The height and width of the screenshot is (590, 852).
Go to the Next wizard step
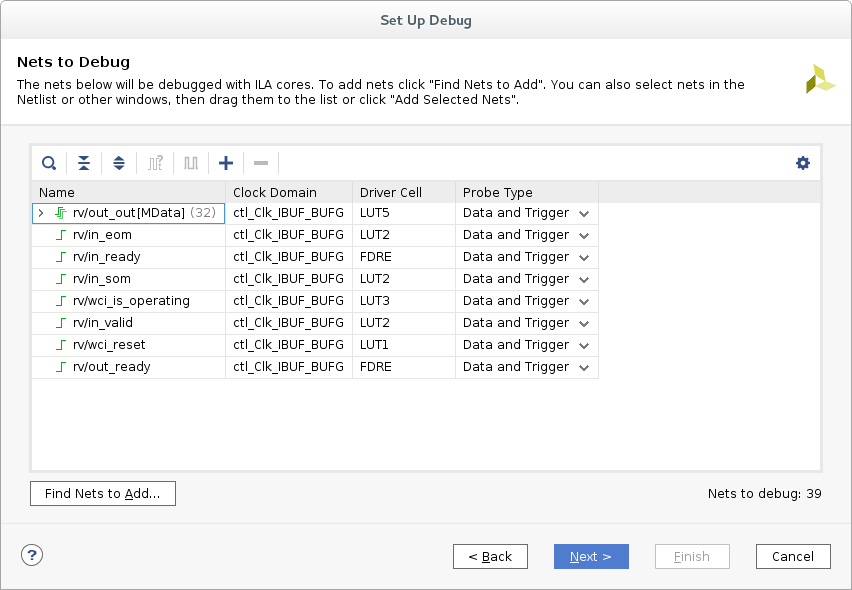click(x=591, y=556)
